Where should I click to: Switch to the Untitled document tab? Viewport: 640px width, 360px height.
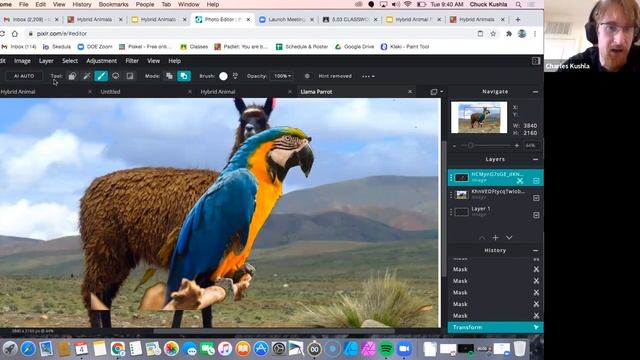coord(111,92)
